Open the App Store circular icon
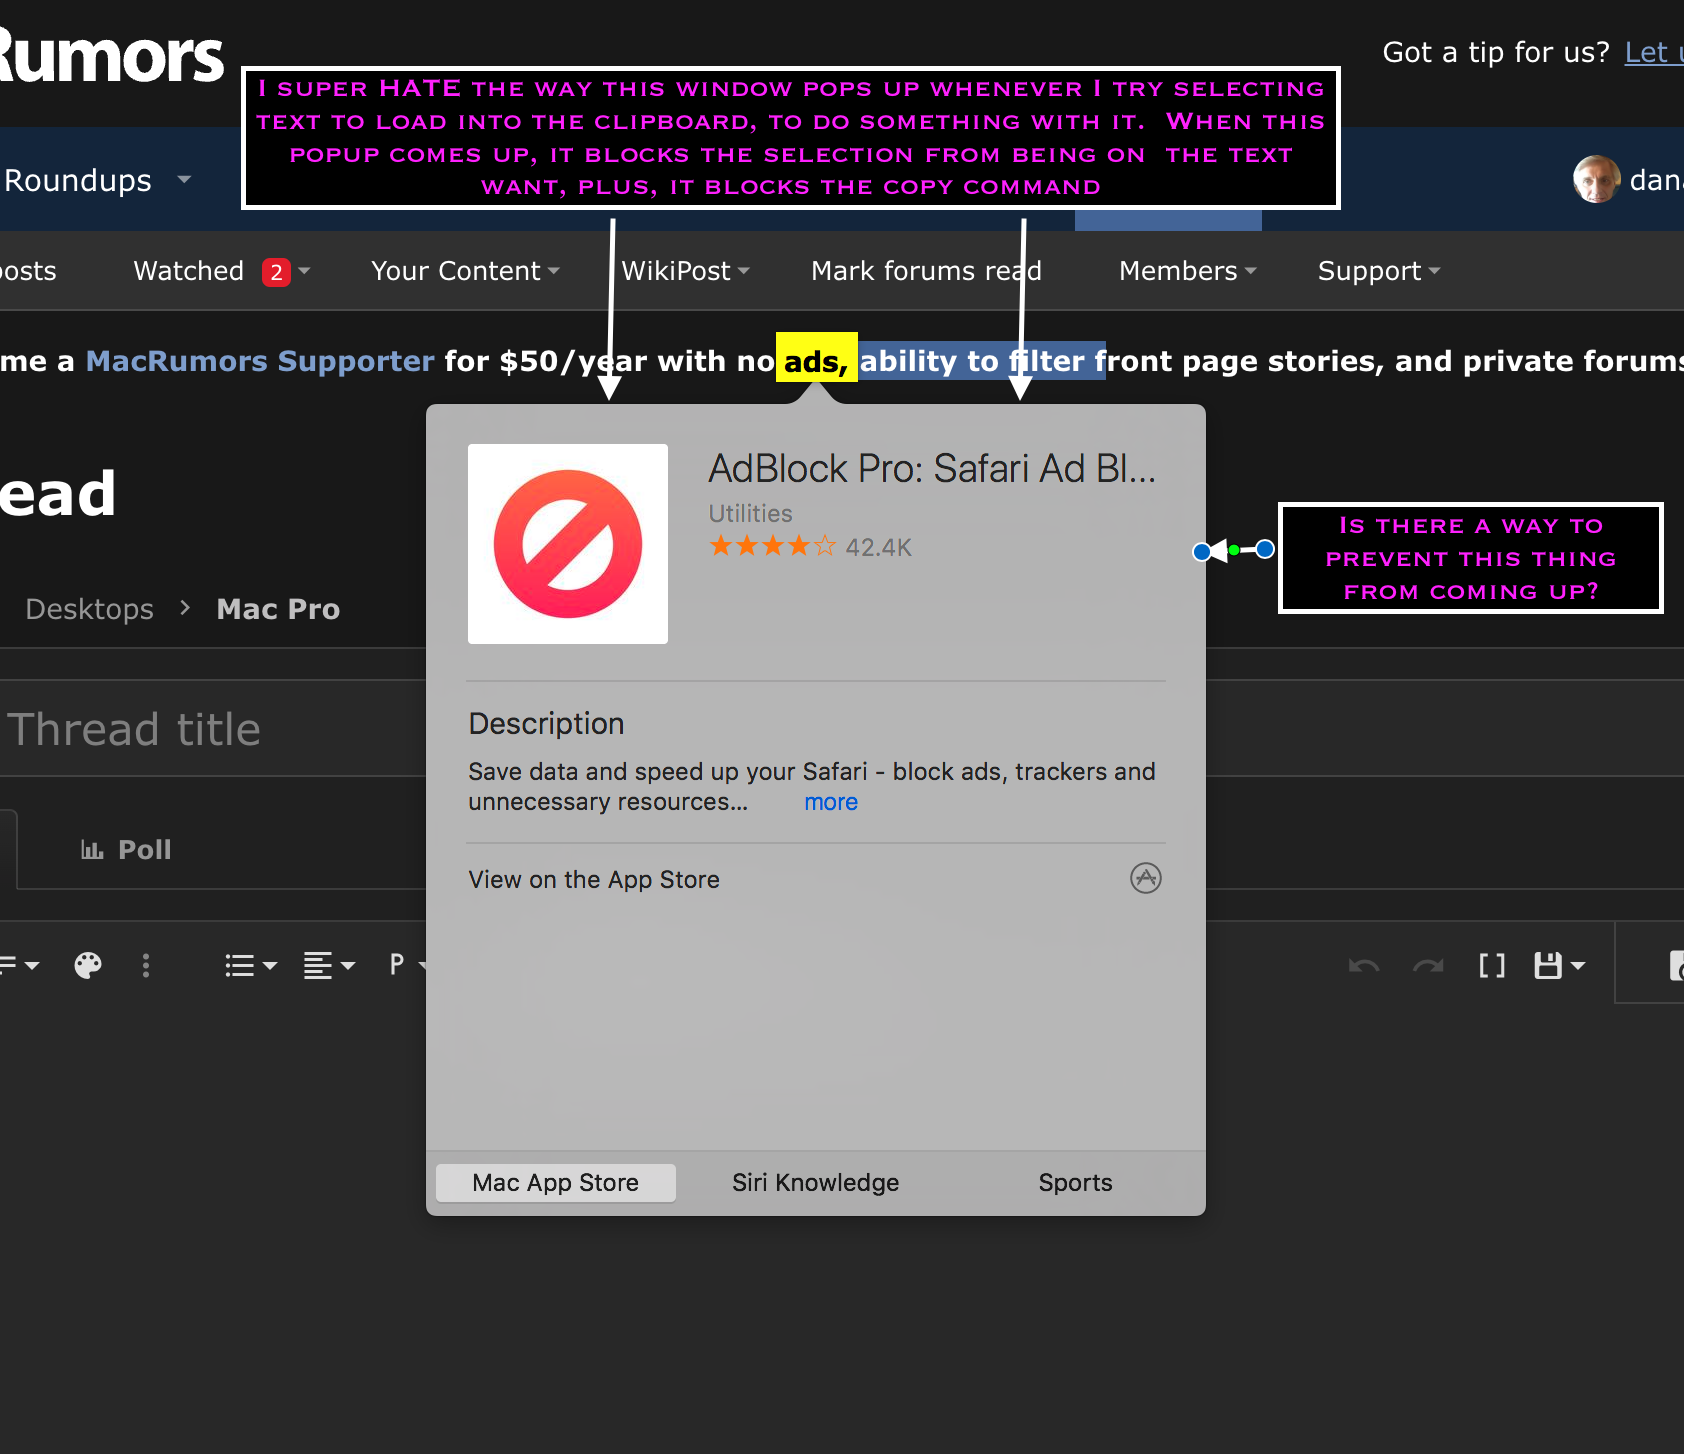 point(1145,878)
